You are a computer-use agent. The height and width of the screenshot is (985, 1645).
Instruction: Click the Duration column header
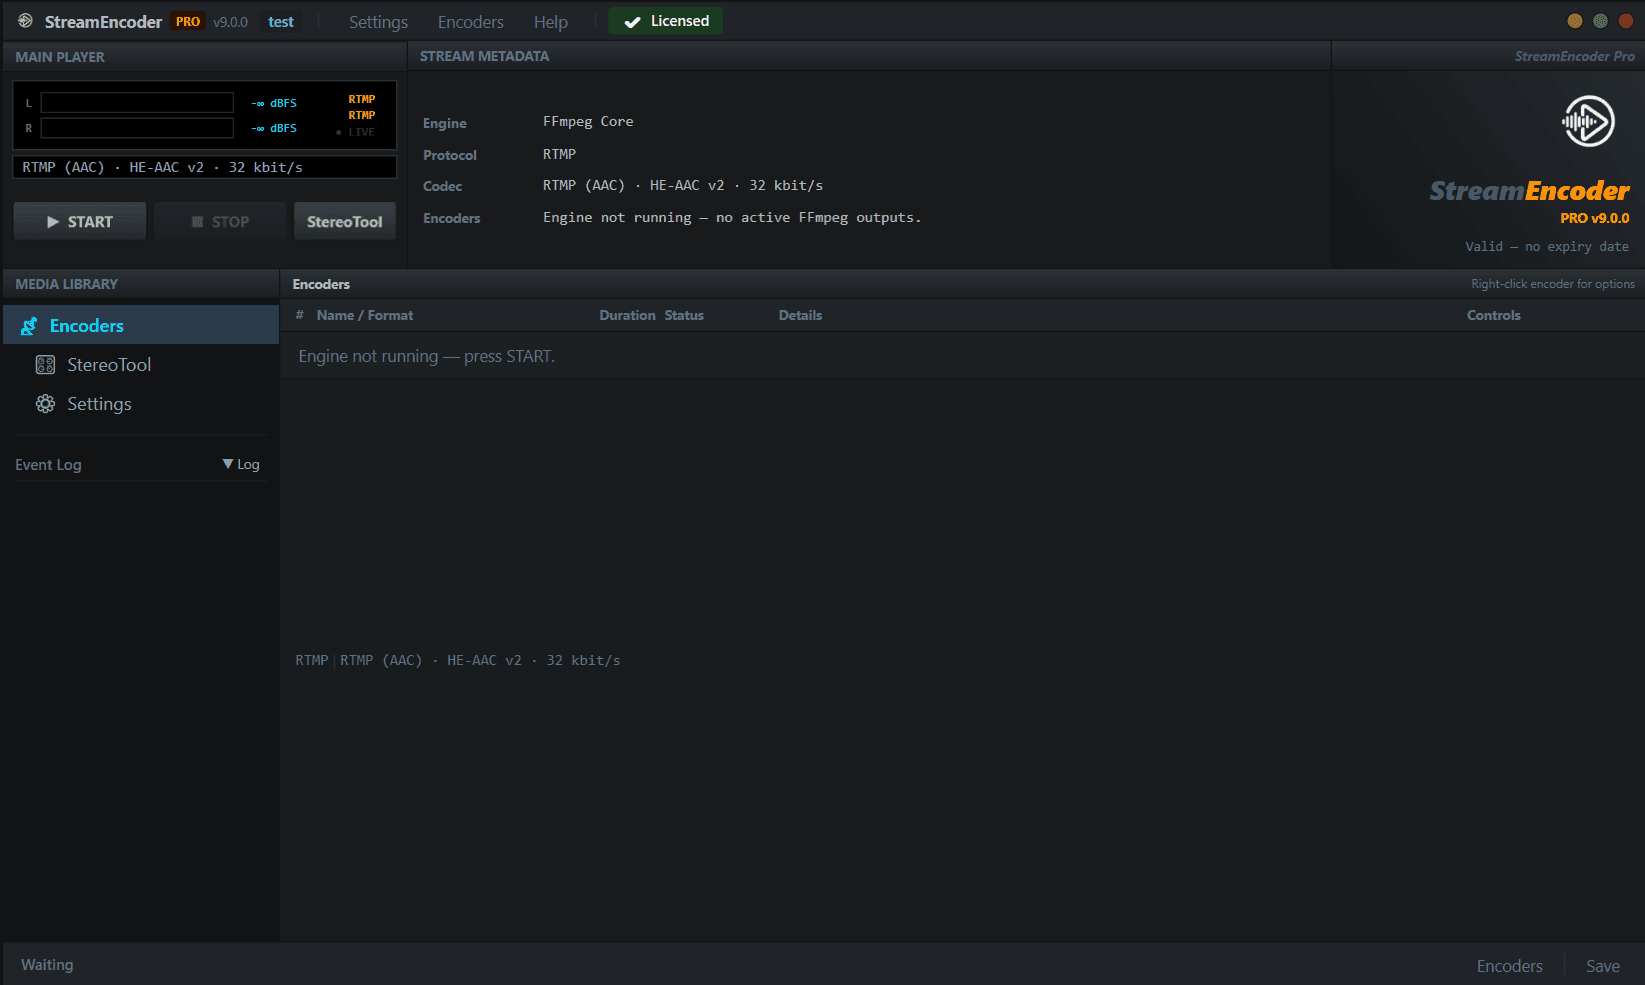click(627, 315)
